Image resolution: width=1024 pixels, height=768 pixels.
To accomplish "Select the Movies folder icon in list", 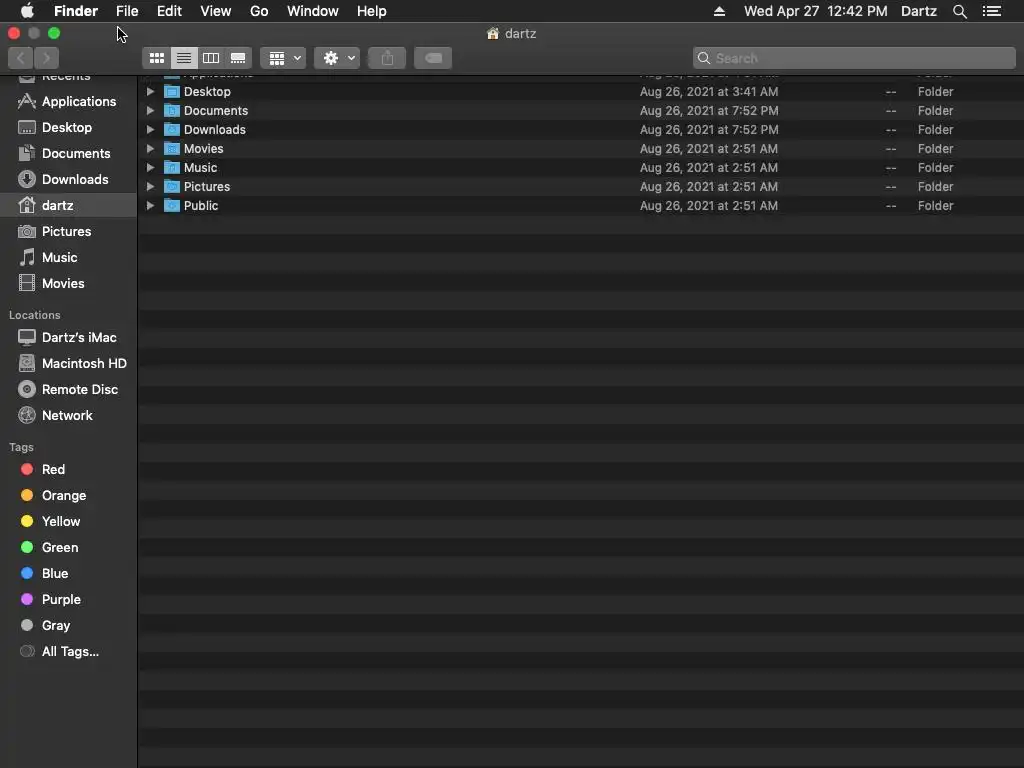I will (172, 148).
